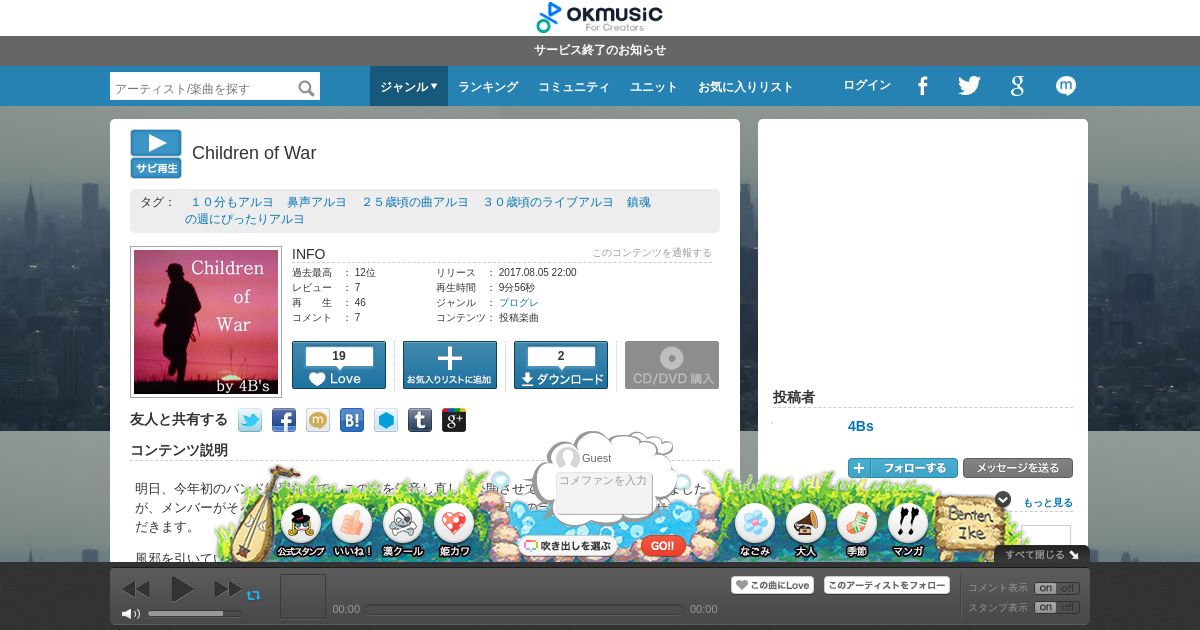
Task: Collapse stamp panel with すべて閉じる
Action: point(1042,554)
